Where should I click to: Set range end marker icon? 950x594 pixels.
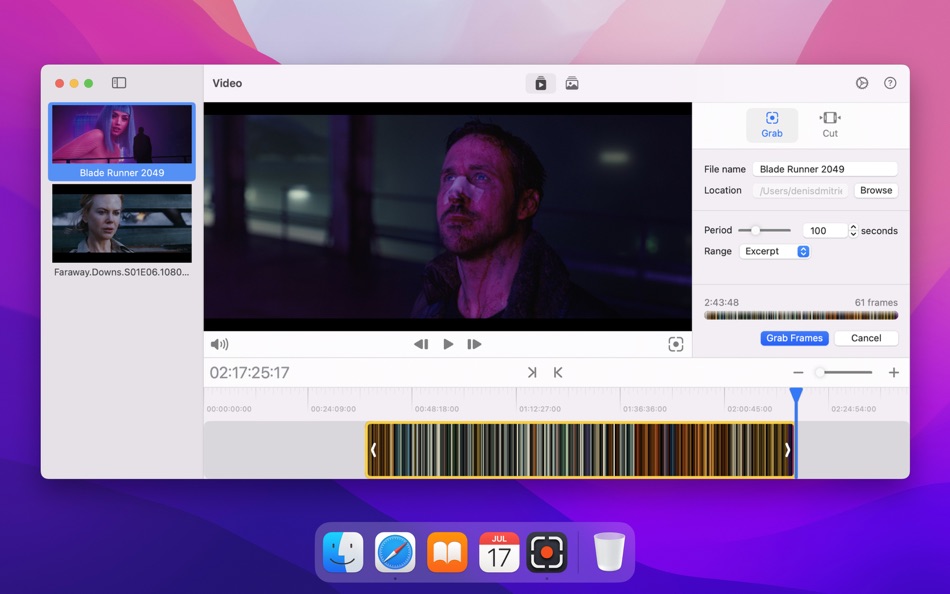tap(532, 372)
